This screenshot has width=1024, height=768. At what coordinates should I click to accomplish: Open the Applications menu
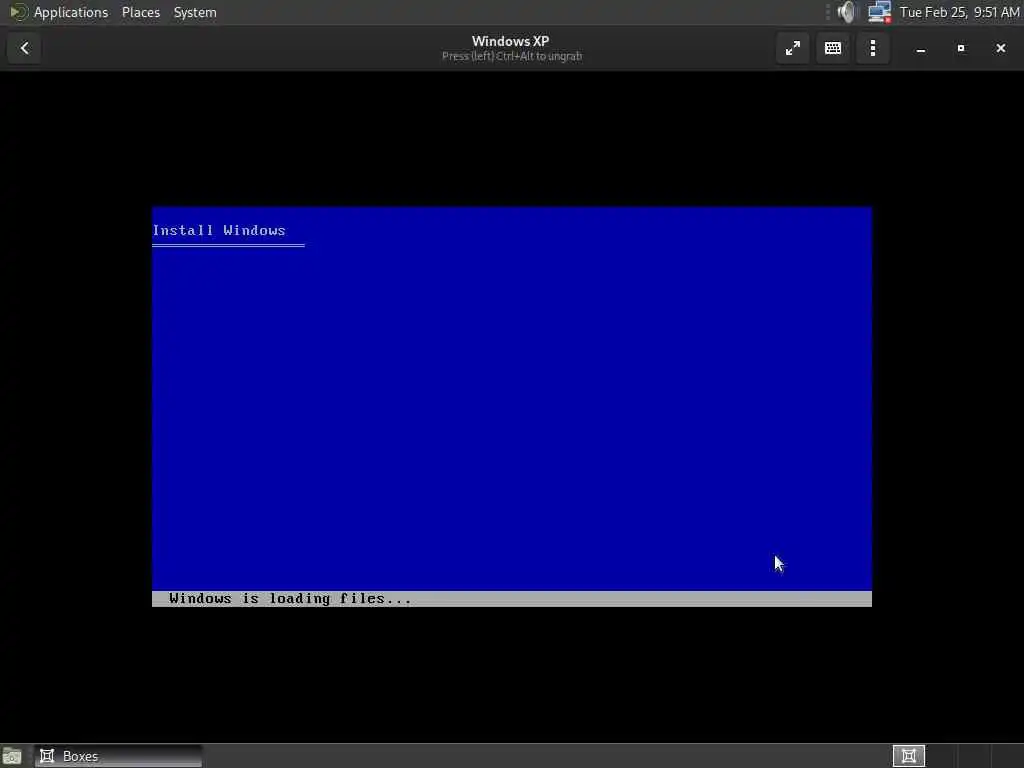pos(71,12)
